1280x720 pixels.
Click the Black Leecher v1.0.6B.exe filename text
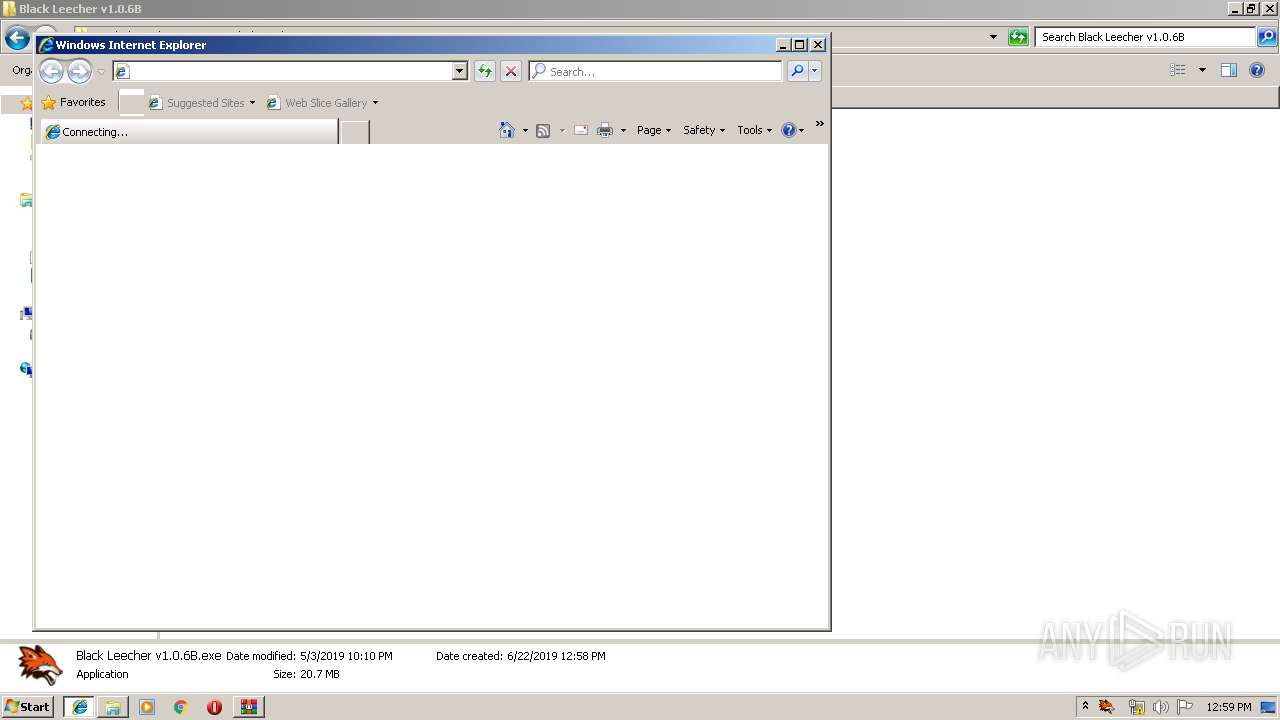(149, 656)
